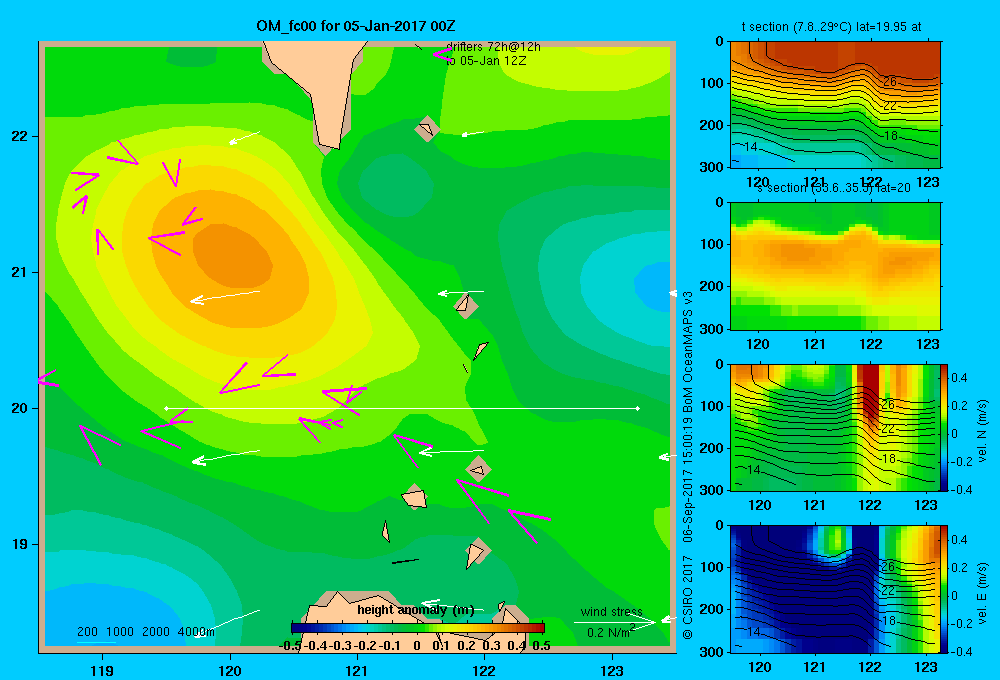Click latitude label 22 on the map axis
1000x680 pixels.
(20, 136)
